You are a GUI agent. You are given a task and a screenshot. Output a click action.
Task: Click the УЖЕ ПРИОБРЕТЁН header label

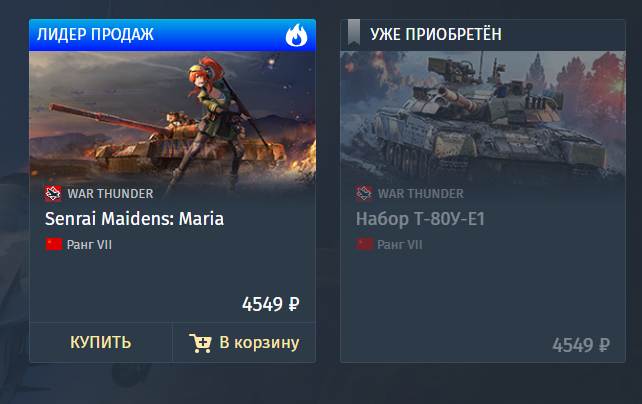(436, 34)
